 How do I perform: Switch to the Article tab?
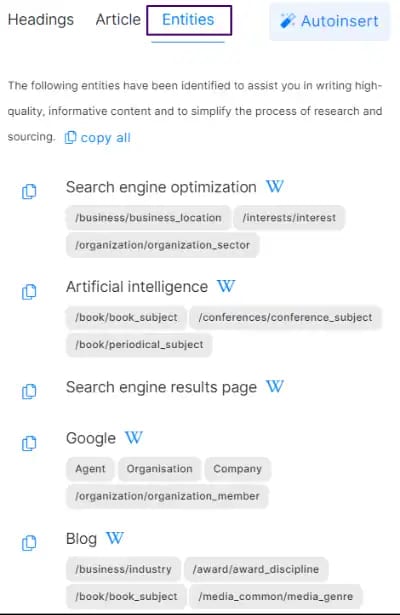pyautogui.click(x=118, y=20)
